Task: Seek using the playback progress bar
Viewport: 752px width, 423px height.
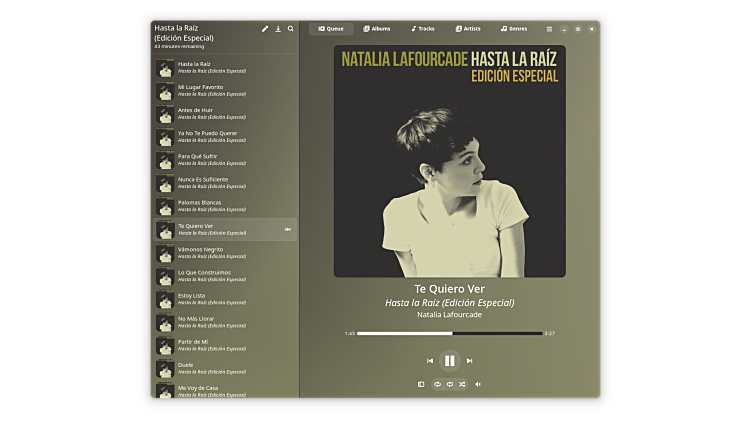Action: click(x=449, y=333)
